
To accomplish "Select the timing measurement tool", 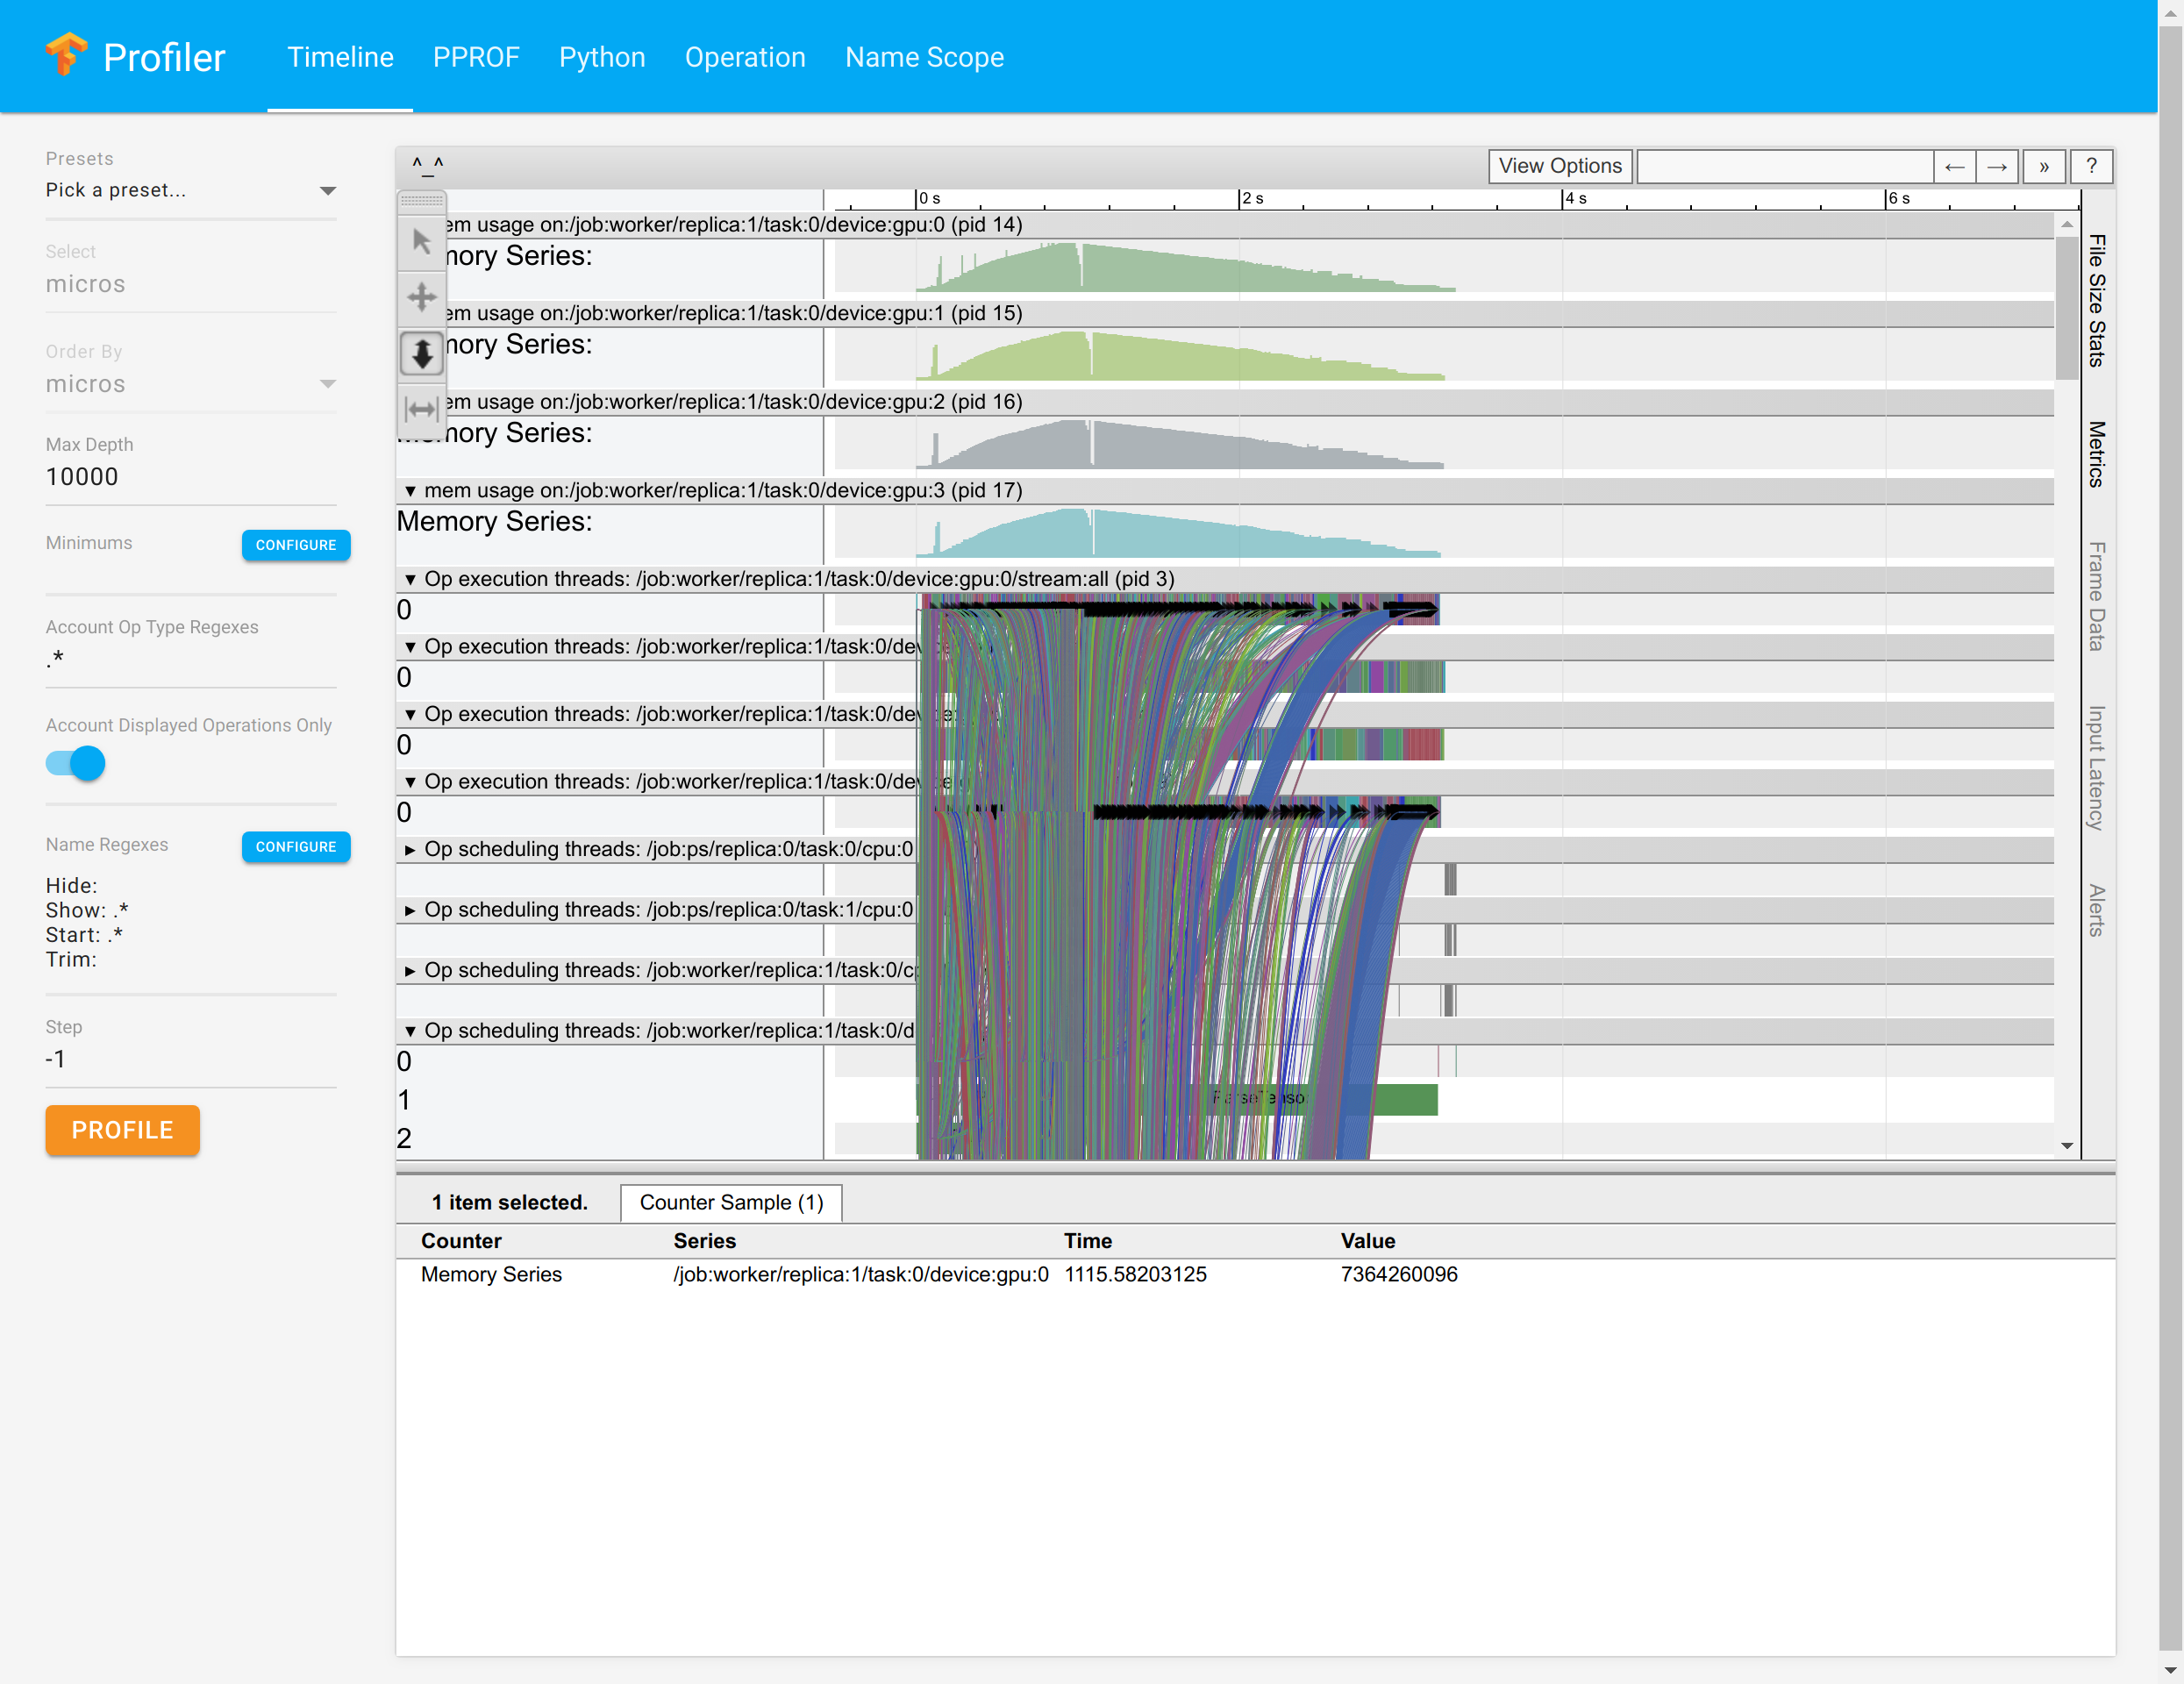I will pyautogui.click(x=421, y=409).
